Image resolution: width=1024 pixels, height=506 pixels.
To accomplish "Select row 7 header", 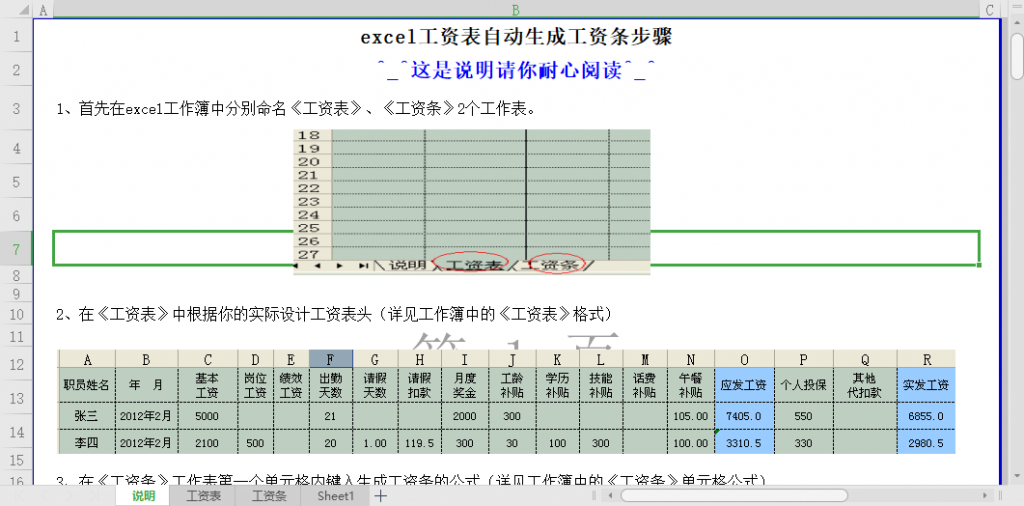I will pos(16,249).
